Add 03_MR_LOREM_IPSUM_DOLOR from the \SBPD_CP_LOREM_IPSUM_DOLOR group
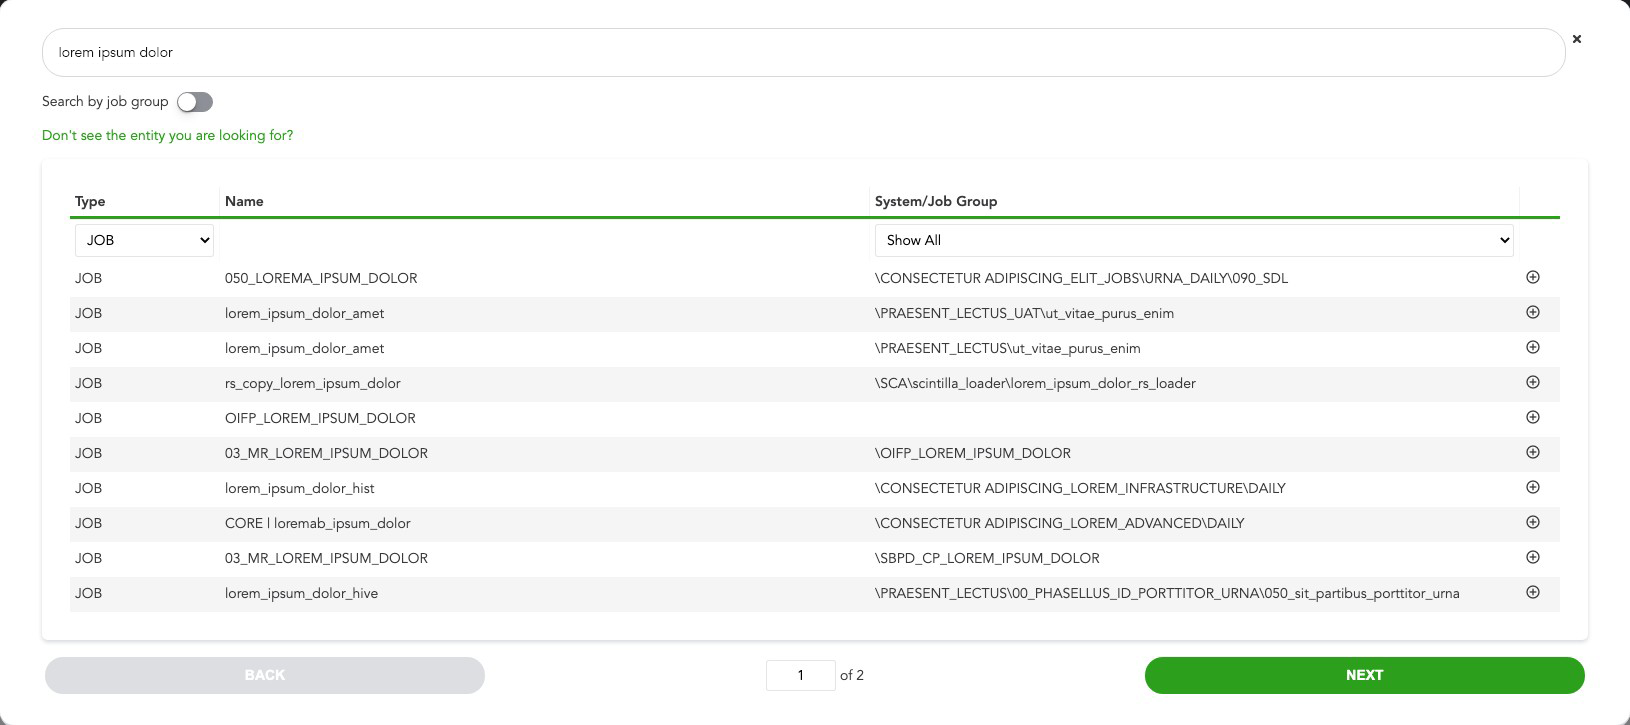The image size is (1630, 725). click(x=1533, y=557)
